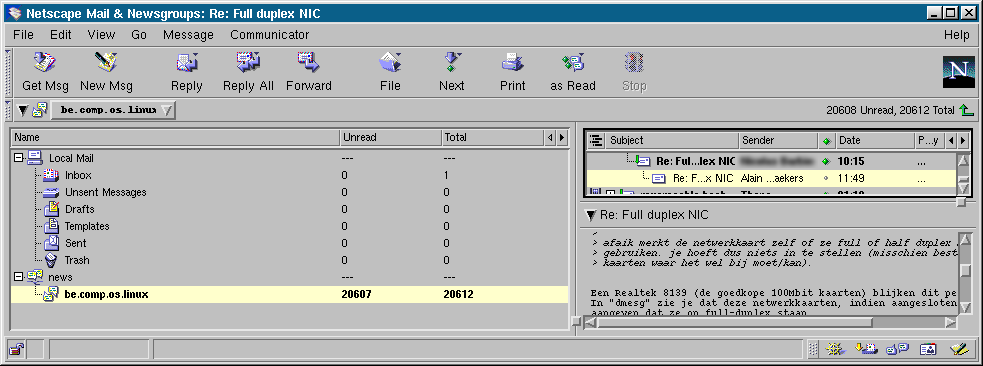The image size is (983, 366).
Task: Open the Edit menu
Action: [x=61, y=35]
